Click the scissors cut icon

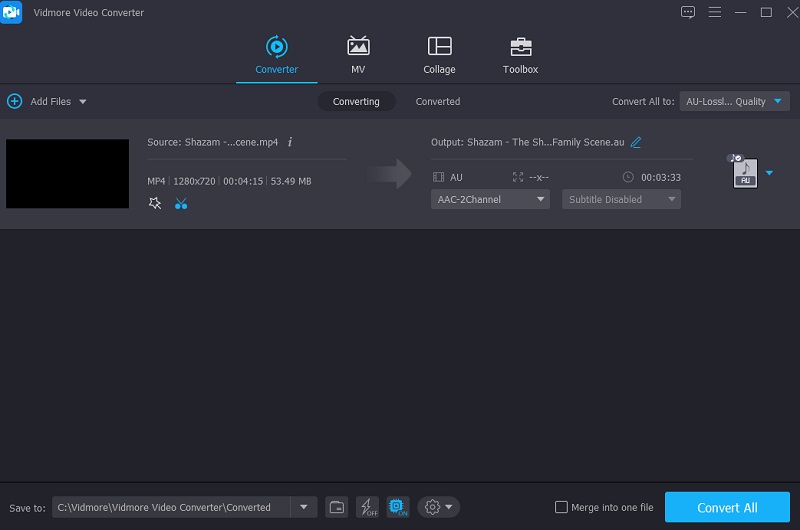(181, 203)
